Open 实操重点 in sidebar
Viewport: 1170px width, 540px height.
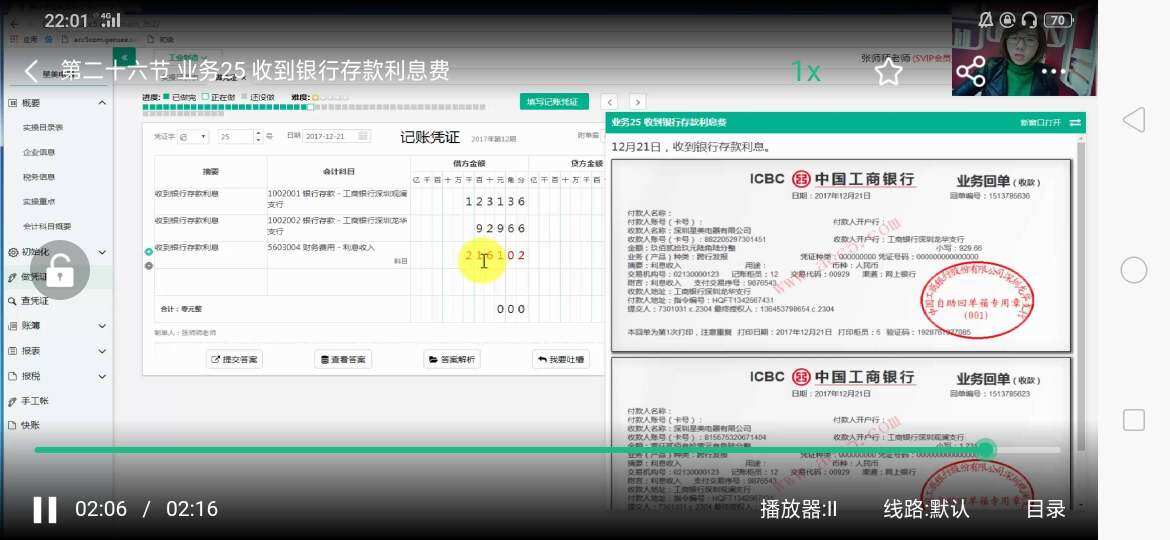pyautogui.click(x=39, y=201)
